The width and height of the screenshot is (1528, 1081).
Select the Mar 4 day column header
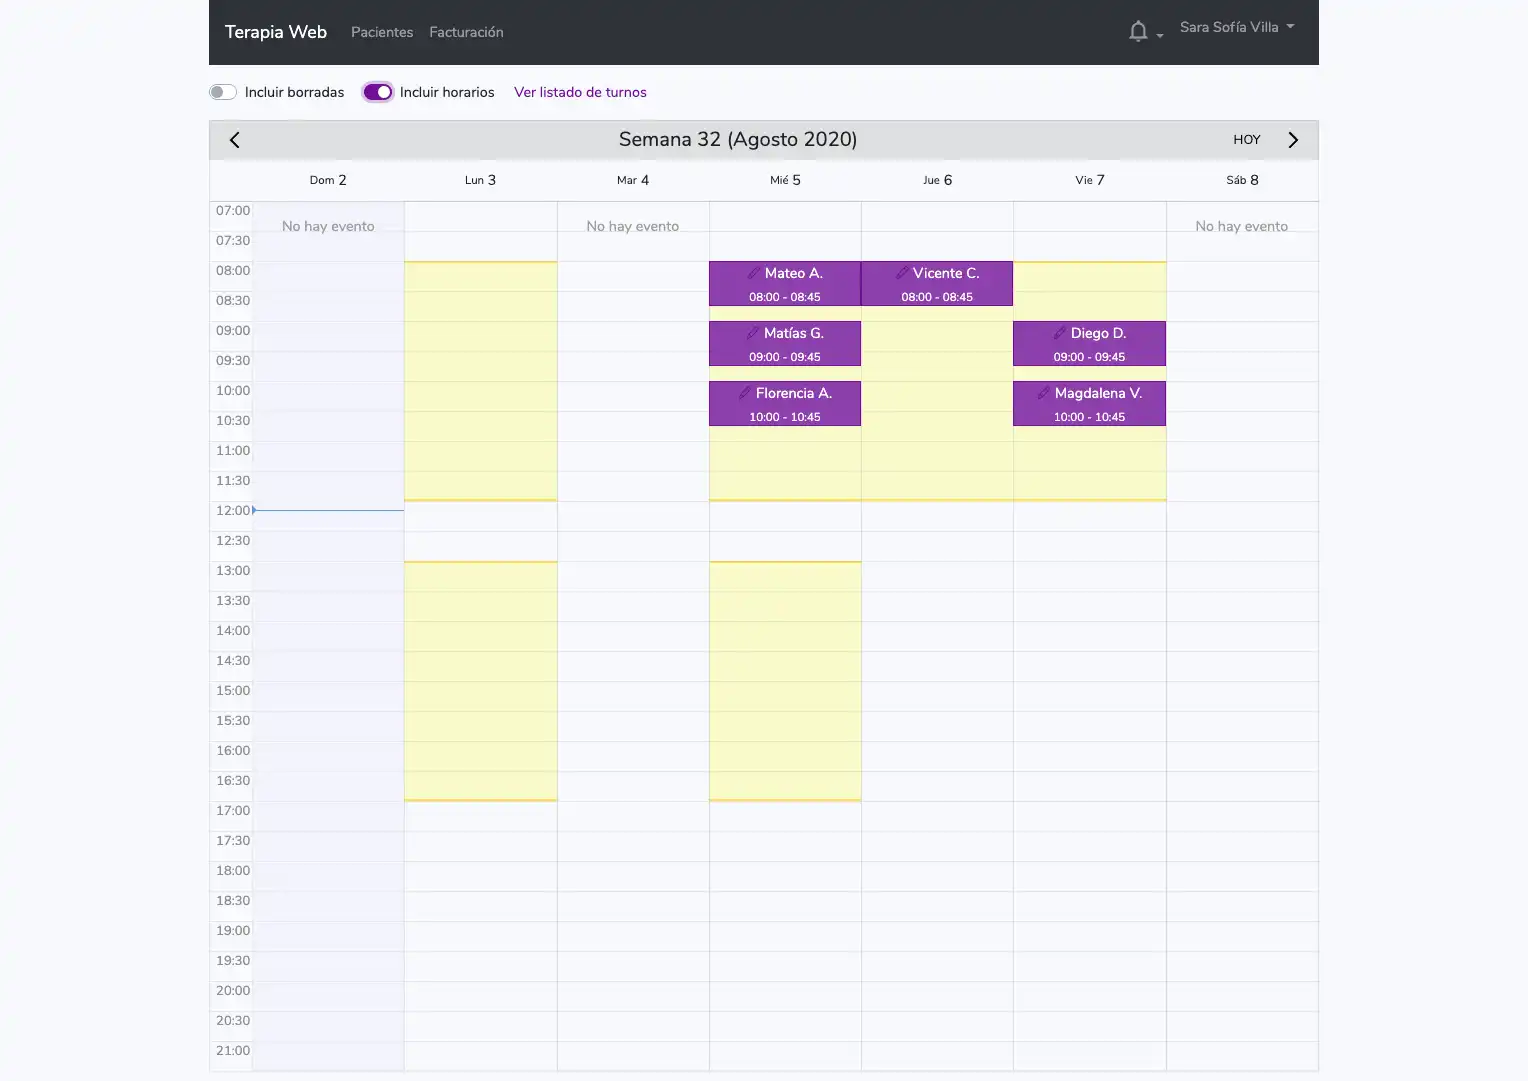pos(632,180)
